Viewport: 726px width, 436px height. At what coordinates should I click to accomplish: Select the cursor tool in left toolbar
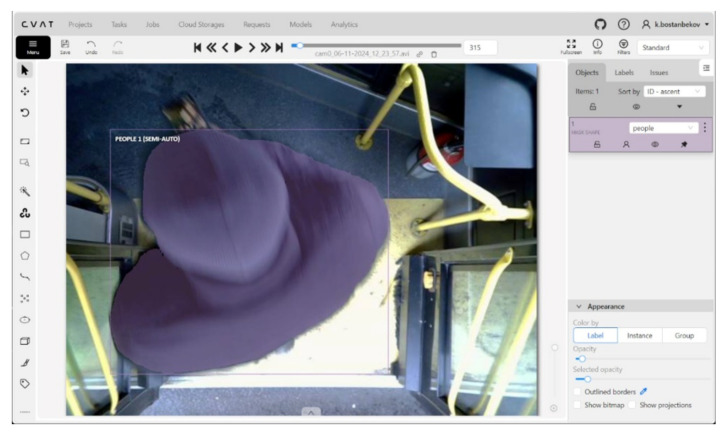25,70
